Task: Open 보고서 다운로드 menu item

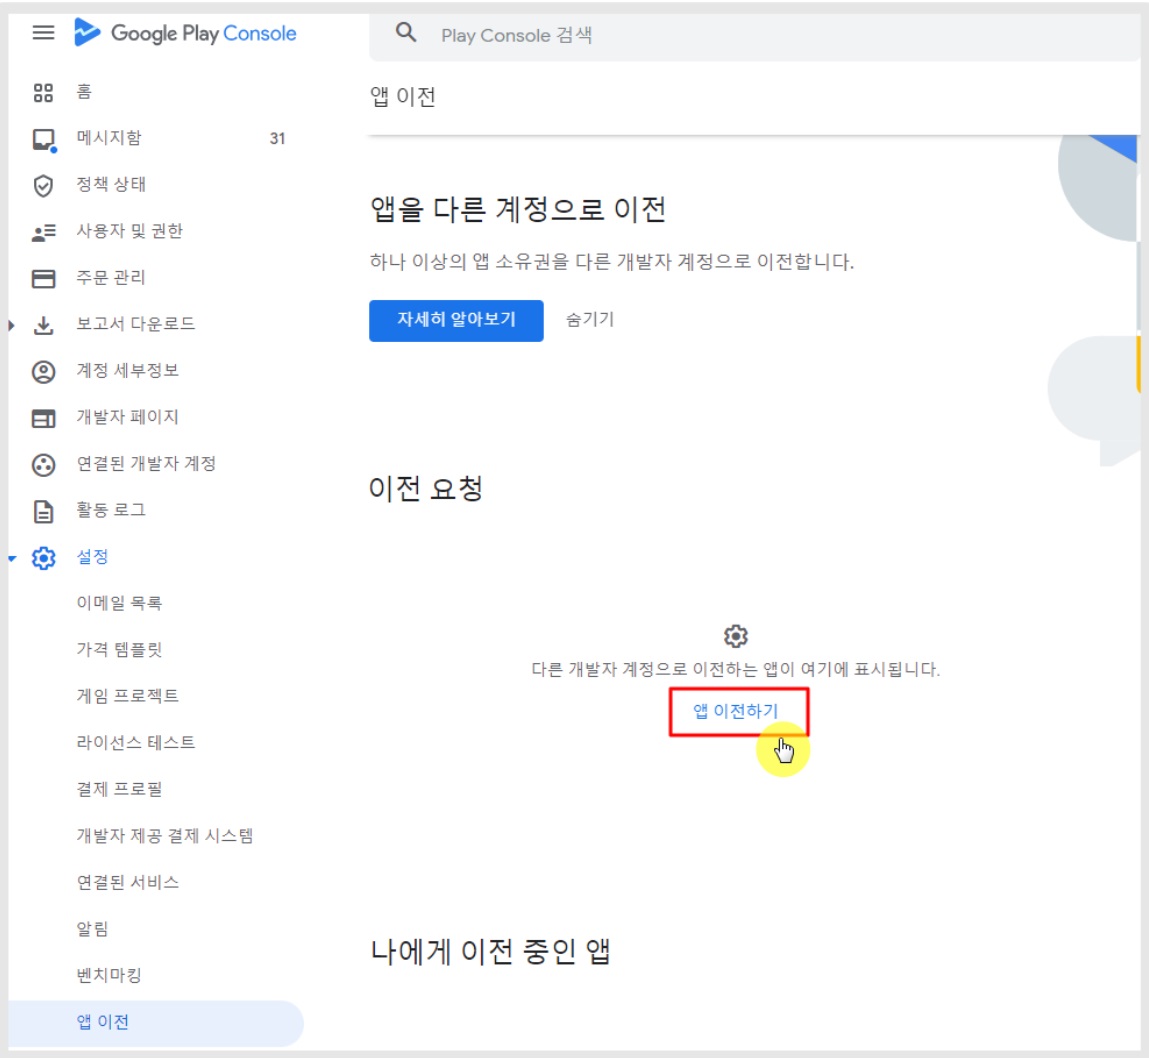Action: click(136, 323)
